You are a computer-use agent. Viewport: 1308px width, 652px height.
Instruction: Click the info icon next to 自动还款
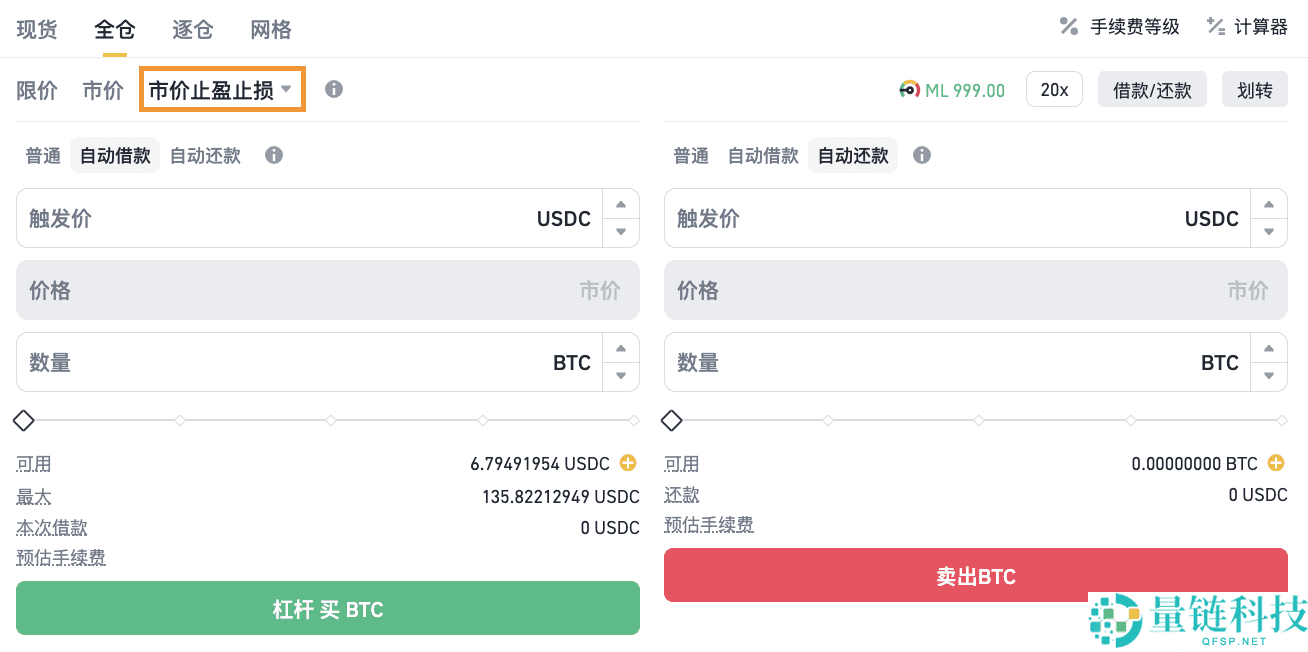pos(921,155)
